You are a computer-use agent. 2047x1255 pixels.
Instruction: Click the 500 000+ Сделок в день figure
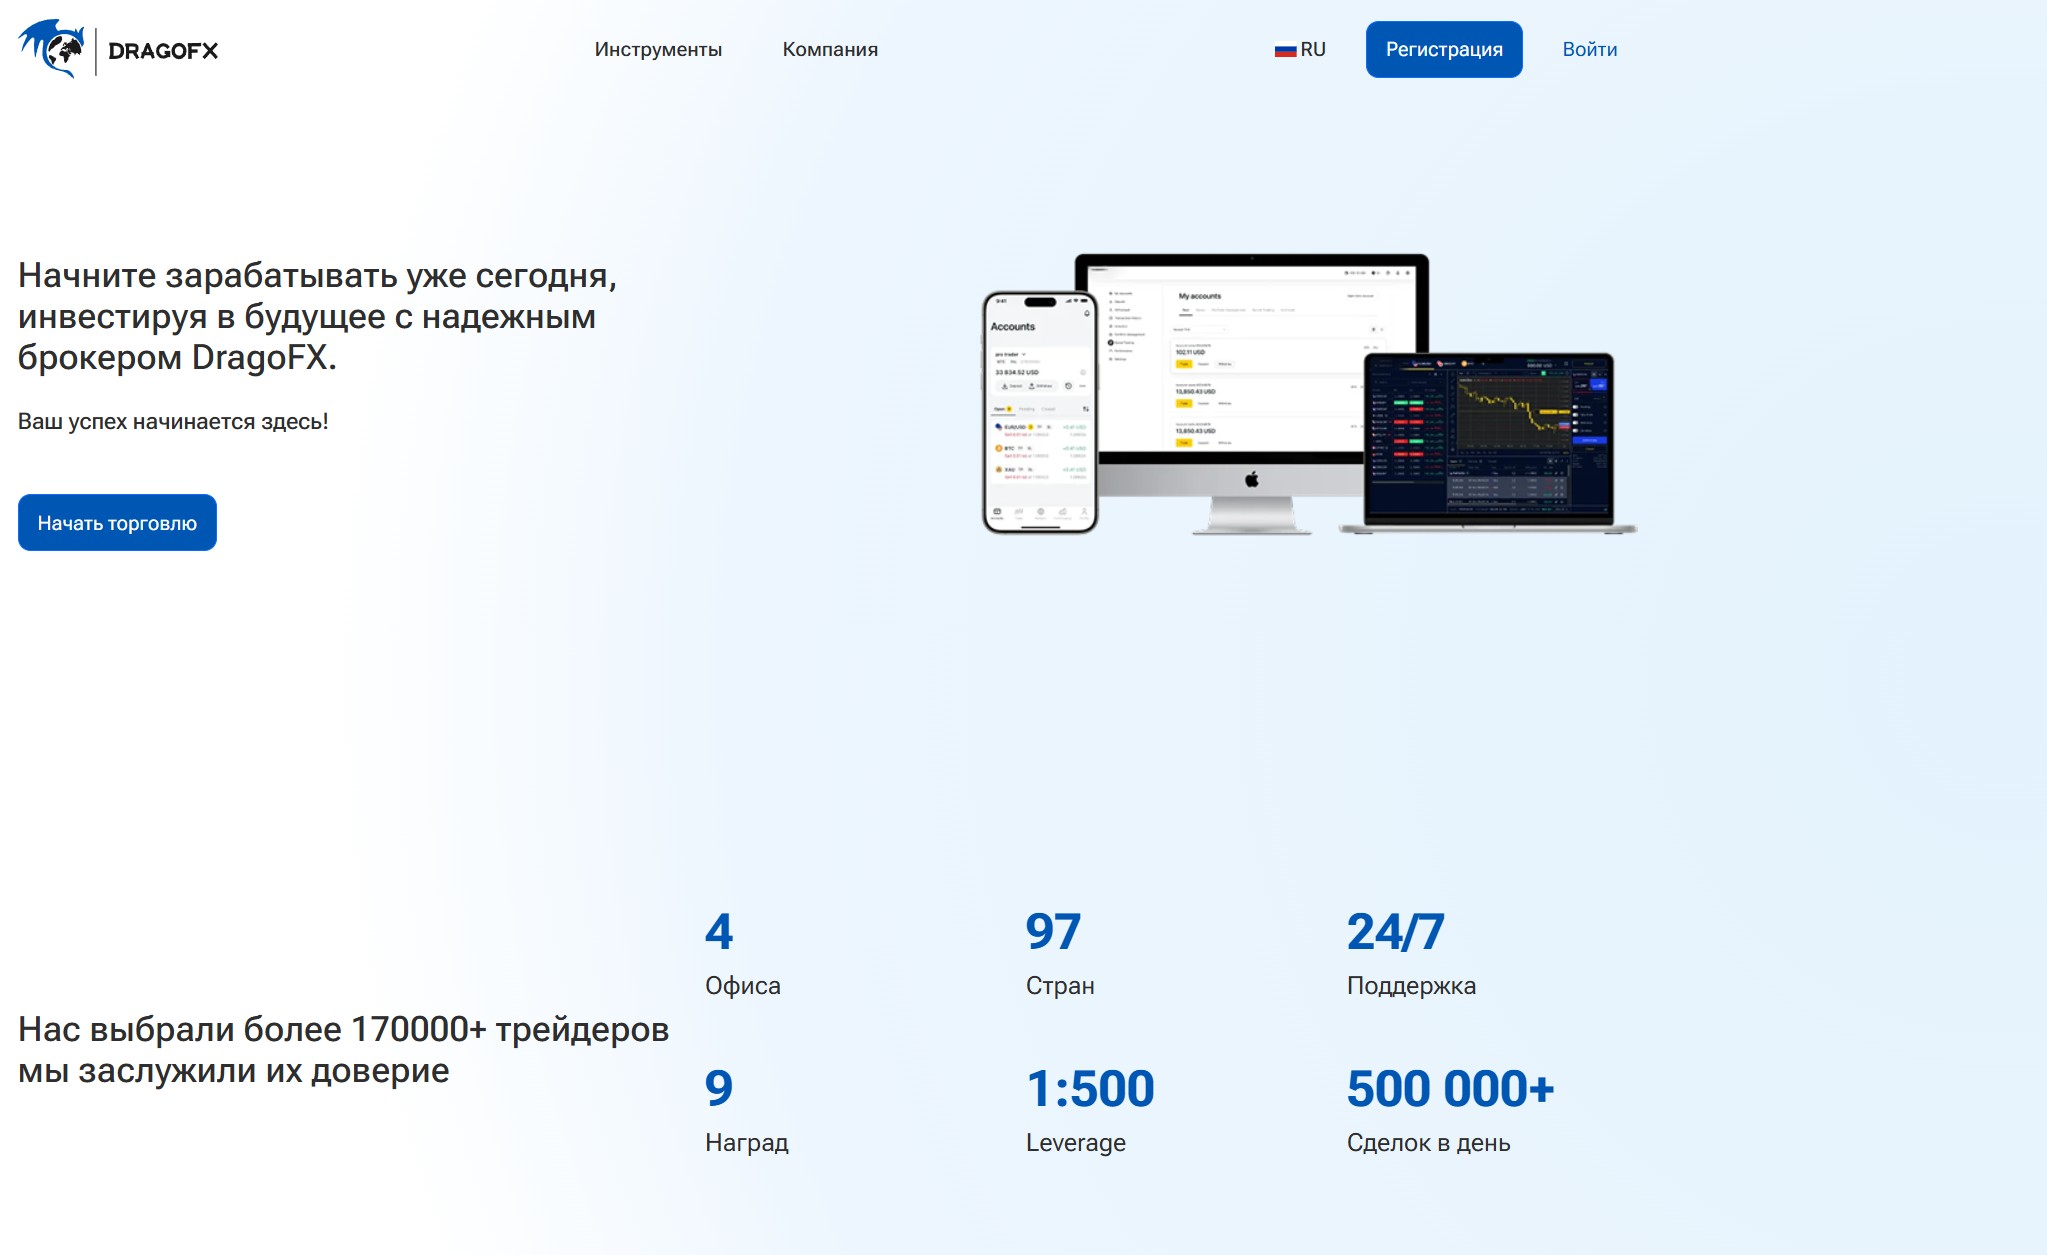tap(1449, 1090)
